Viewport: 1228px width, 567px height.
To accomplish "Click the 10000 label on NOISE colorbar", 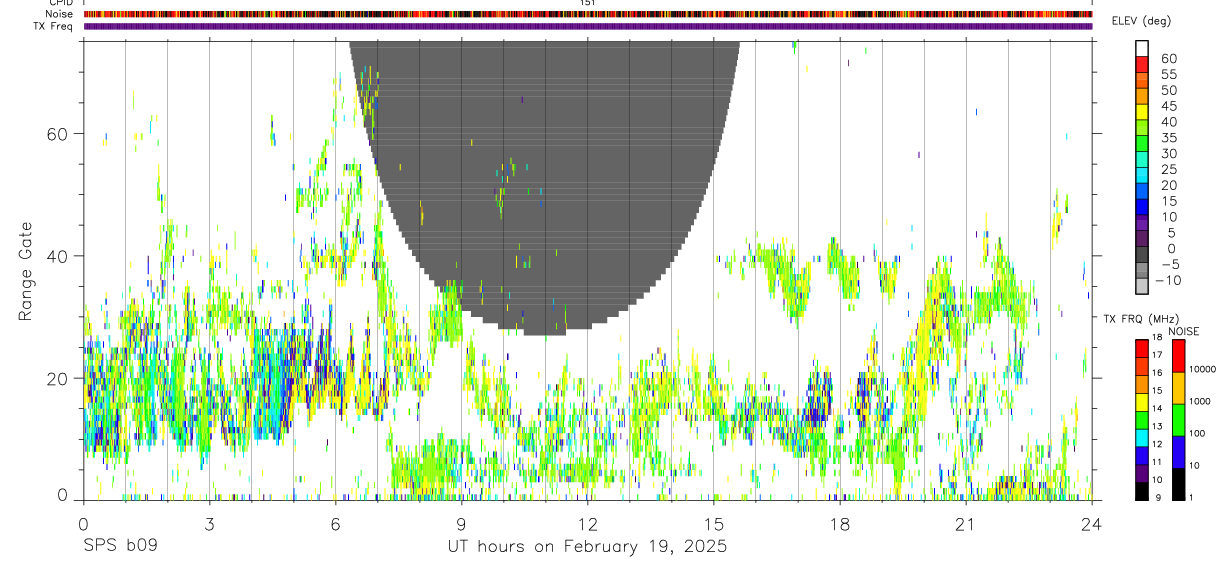I will (1203, 369).
